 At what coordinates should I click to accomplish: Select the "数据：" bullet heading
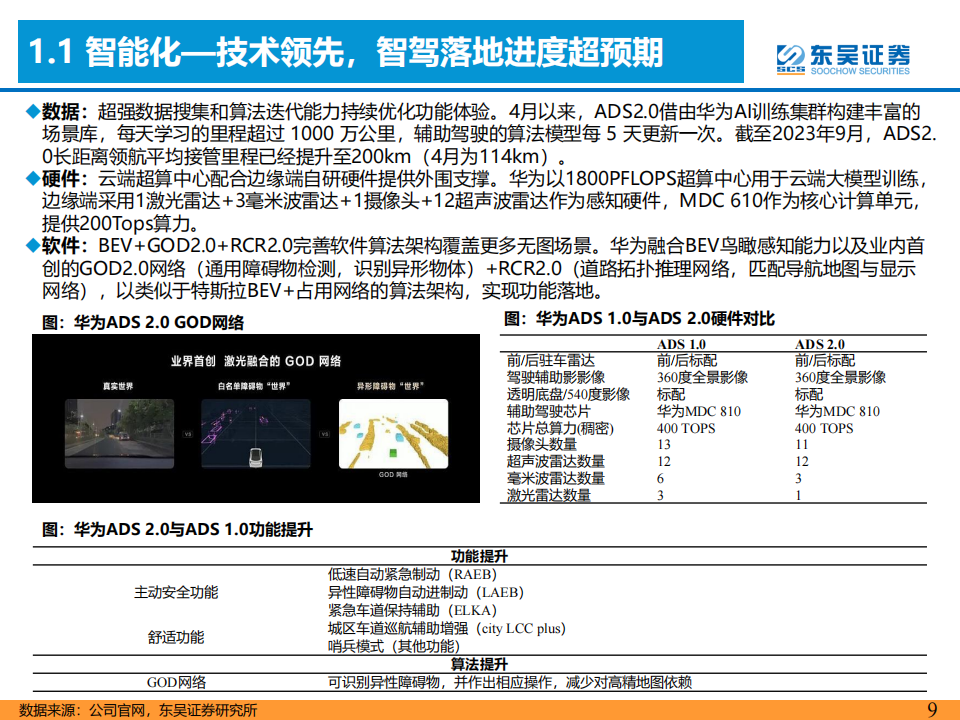pos(65,111)
